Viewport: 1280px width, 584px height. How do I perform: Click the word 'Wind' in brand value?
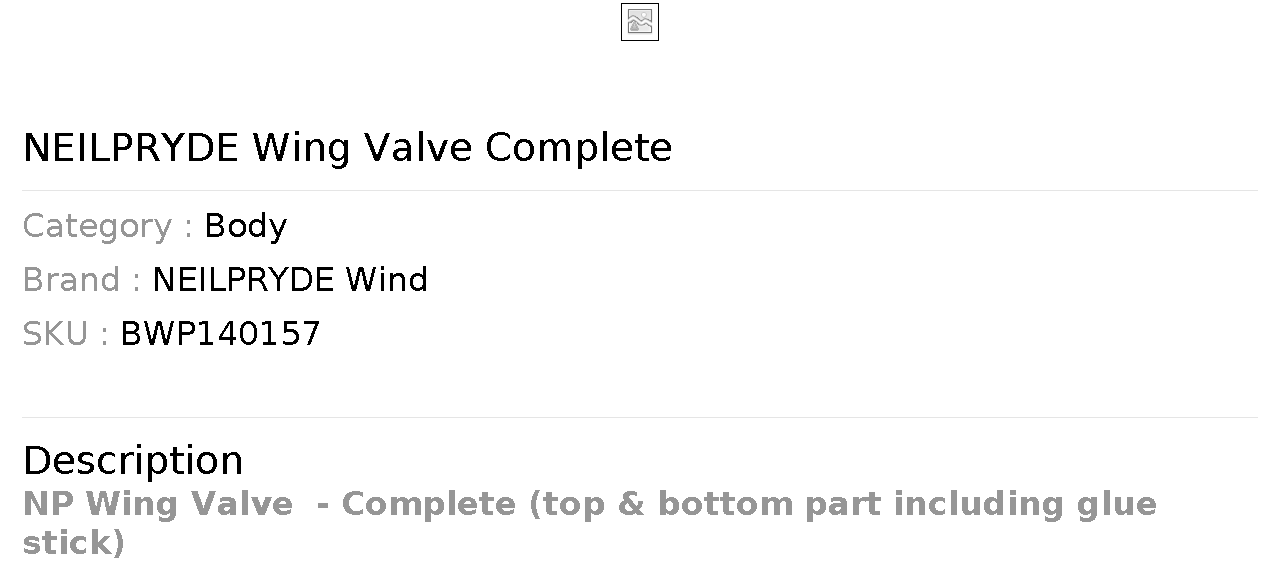click(387, 280)
